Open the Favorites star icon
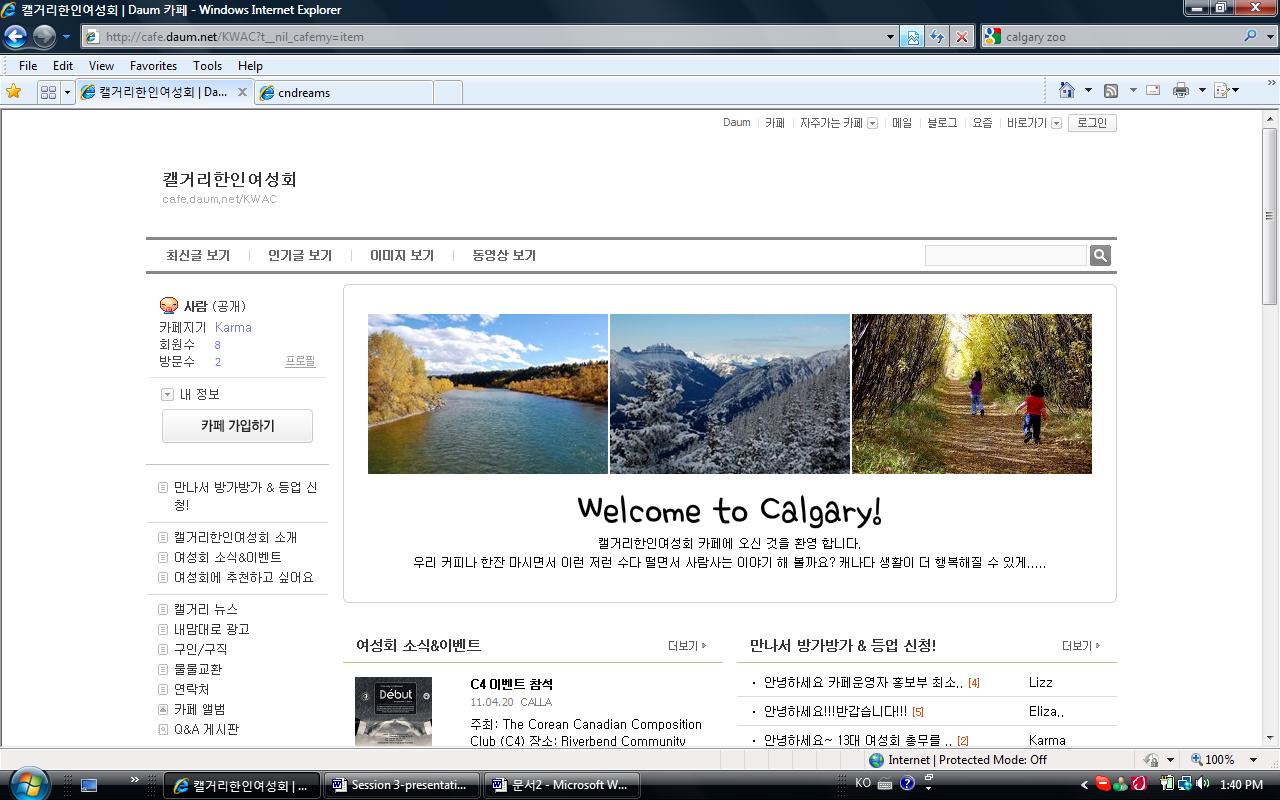The image size is (1280, 800). [x=14, y=92]
